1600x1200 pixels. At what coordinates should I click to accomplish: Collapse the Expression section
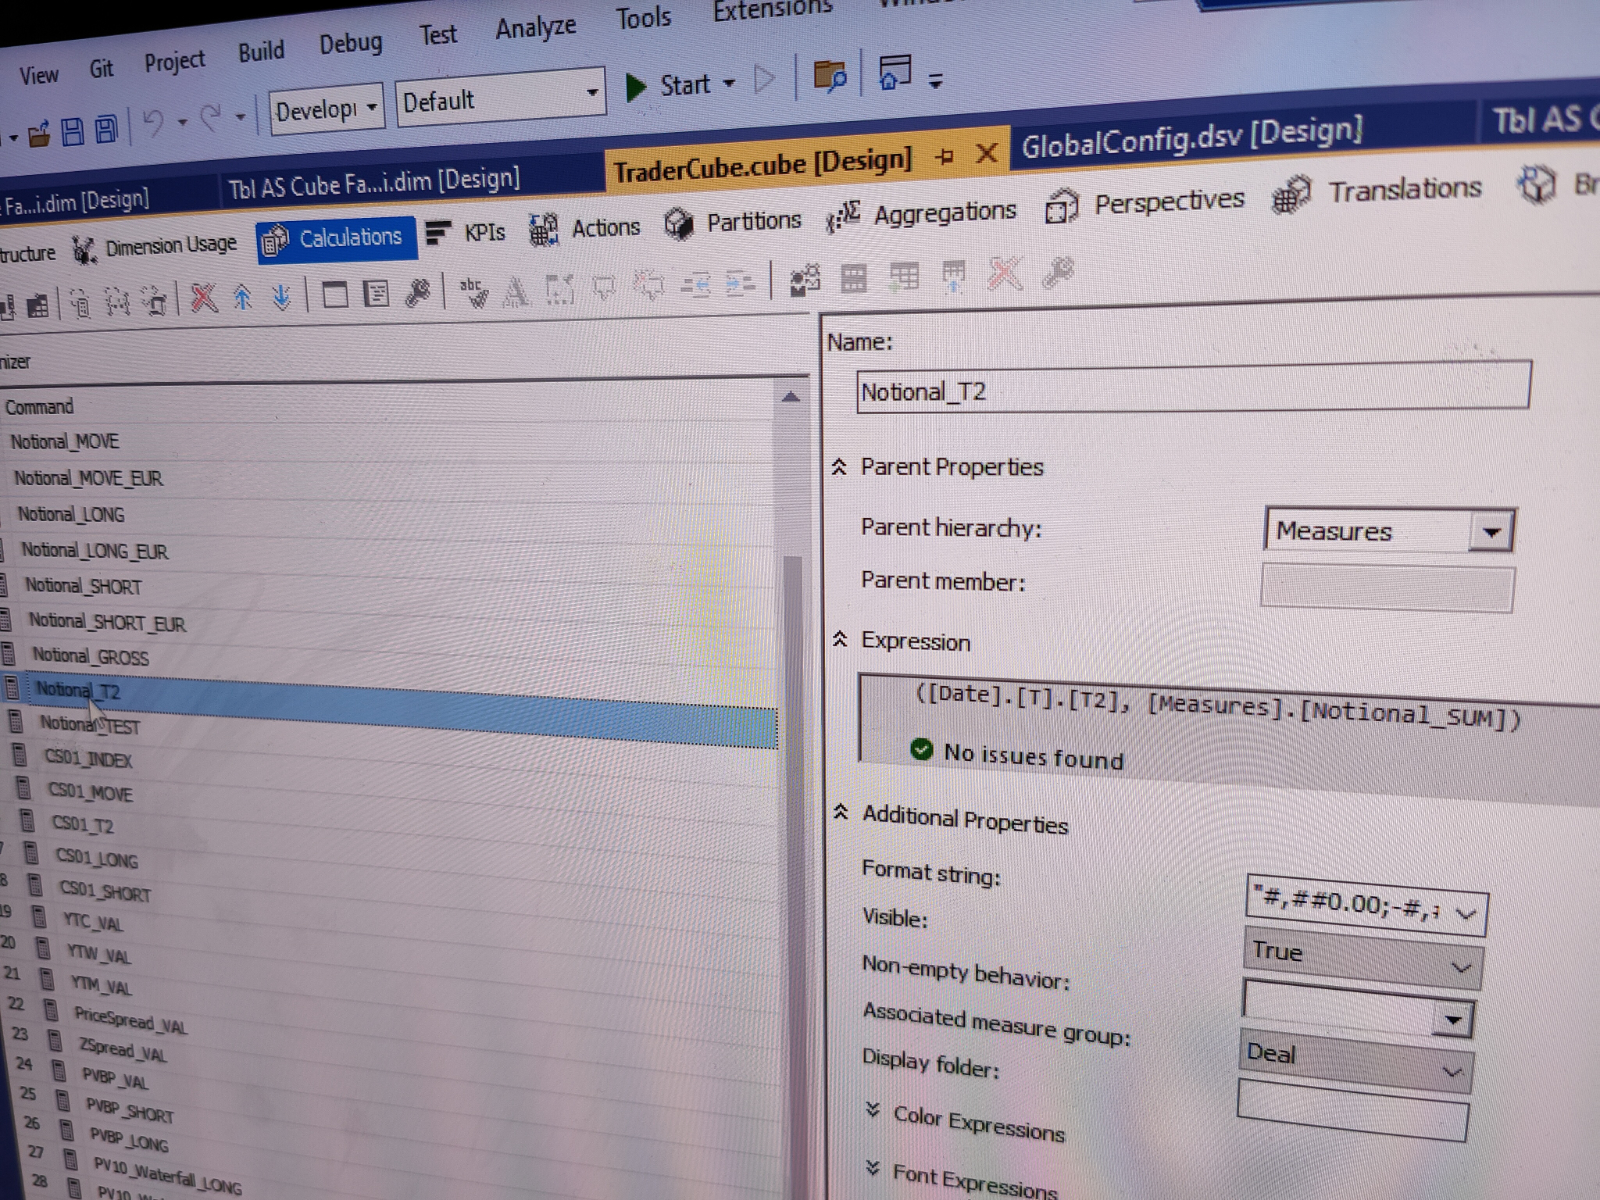point(840,638)
